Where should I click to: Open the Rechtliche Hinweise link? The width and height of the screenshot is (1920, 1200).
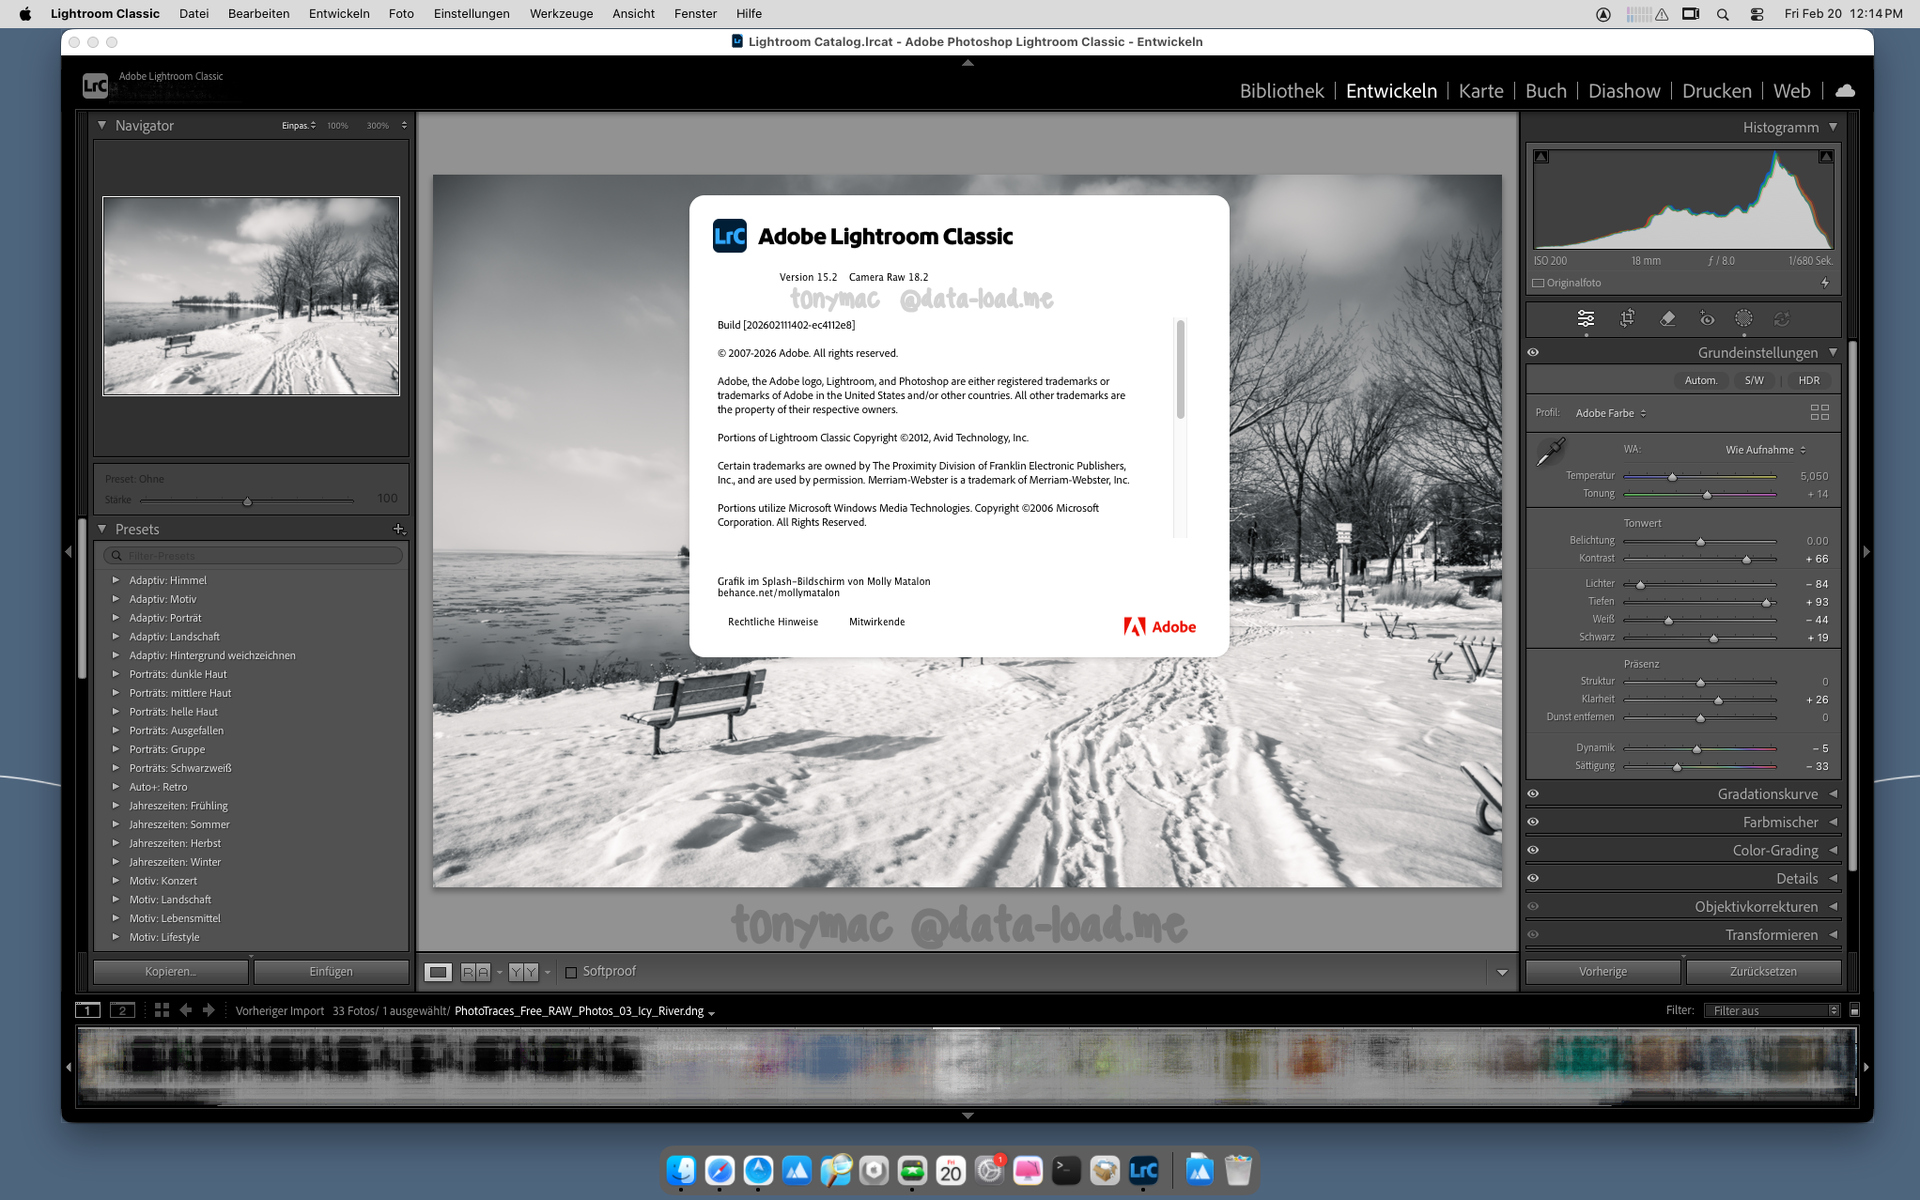point(772,622)
